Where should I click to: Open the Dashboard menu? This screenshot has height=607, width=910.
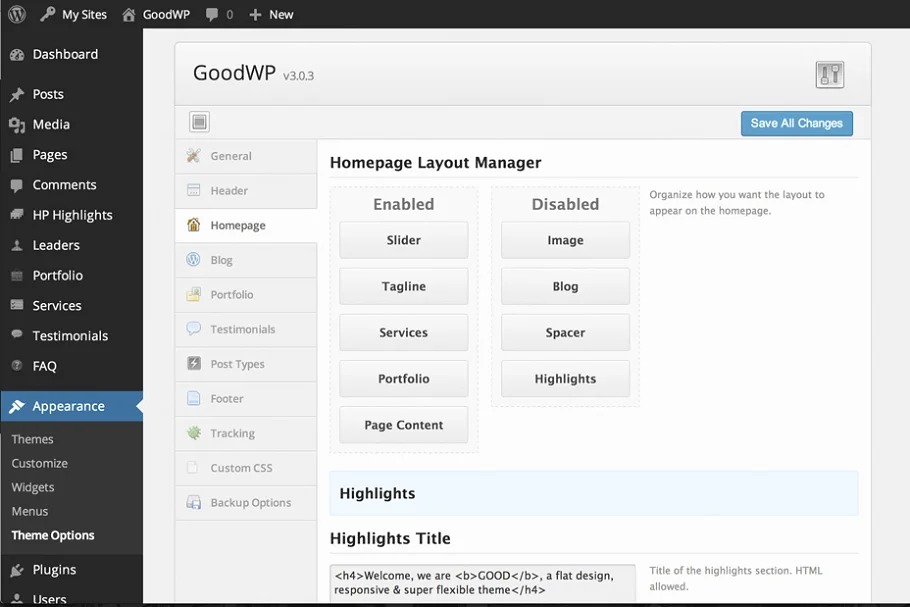[x=65, y=55]
